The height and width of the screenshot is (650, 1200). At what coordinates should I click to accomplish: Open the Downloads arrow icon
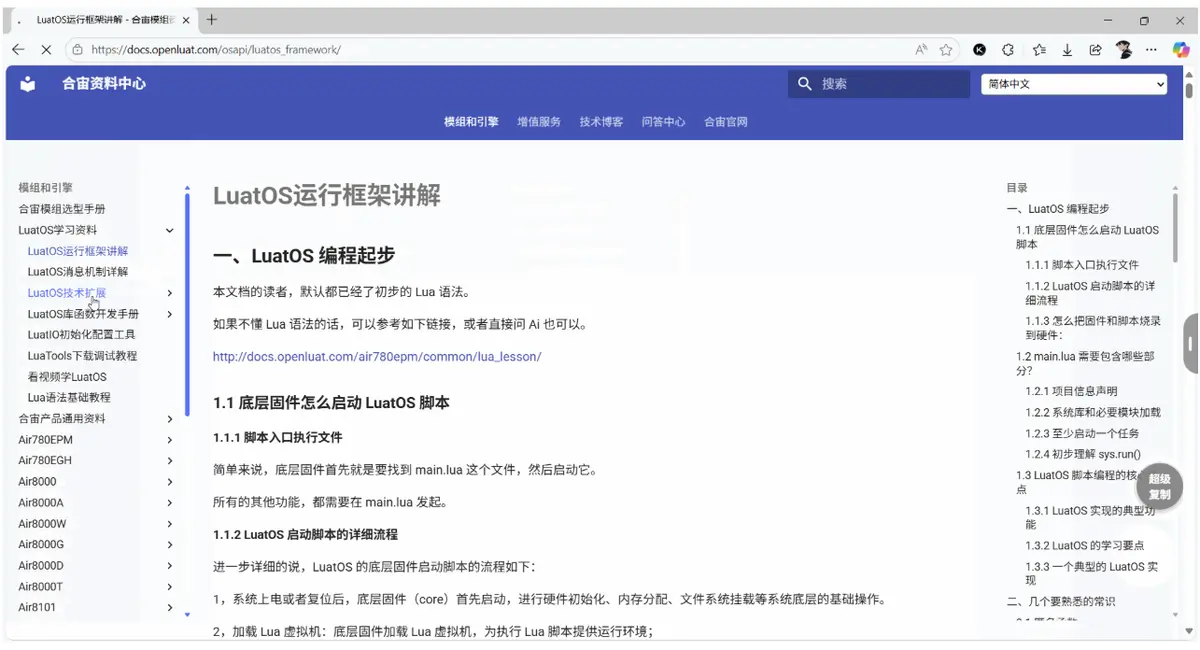pyautogui.click(x=1067, y=49)
